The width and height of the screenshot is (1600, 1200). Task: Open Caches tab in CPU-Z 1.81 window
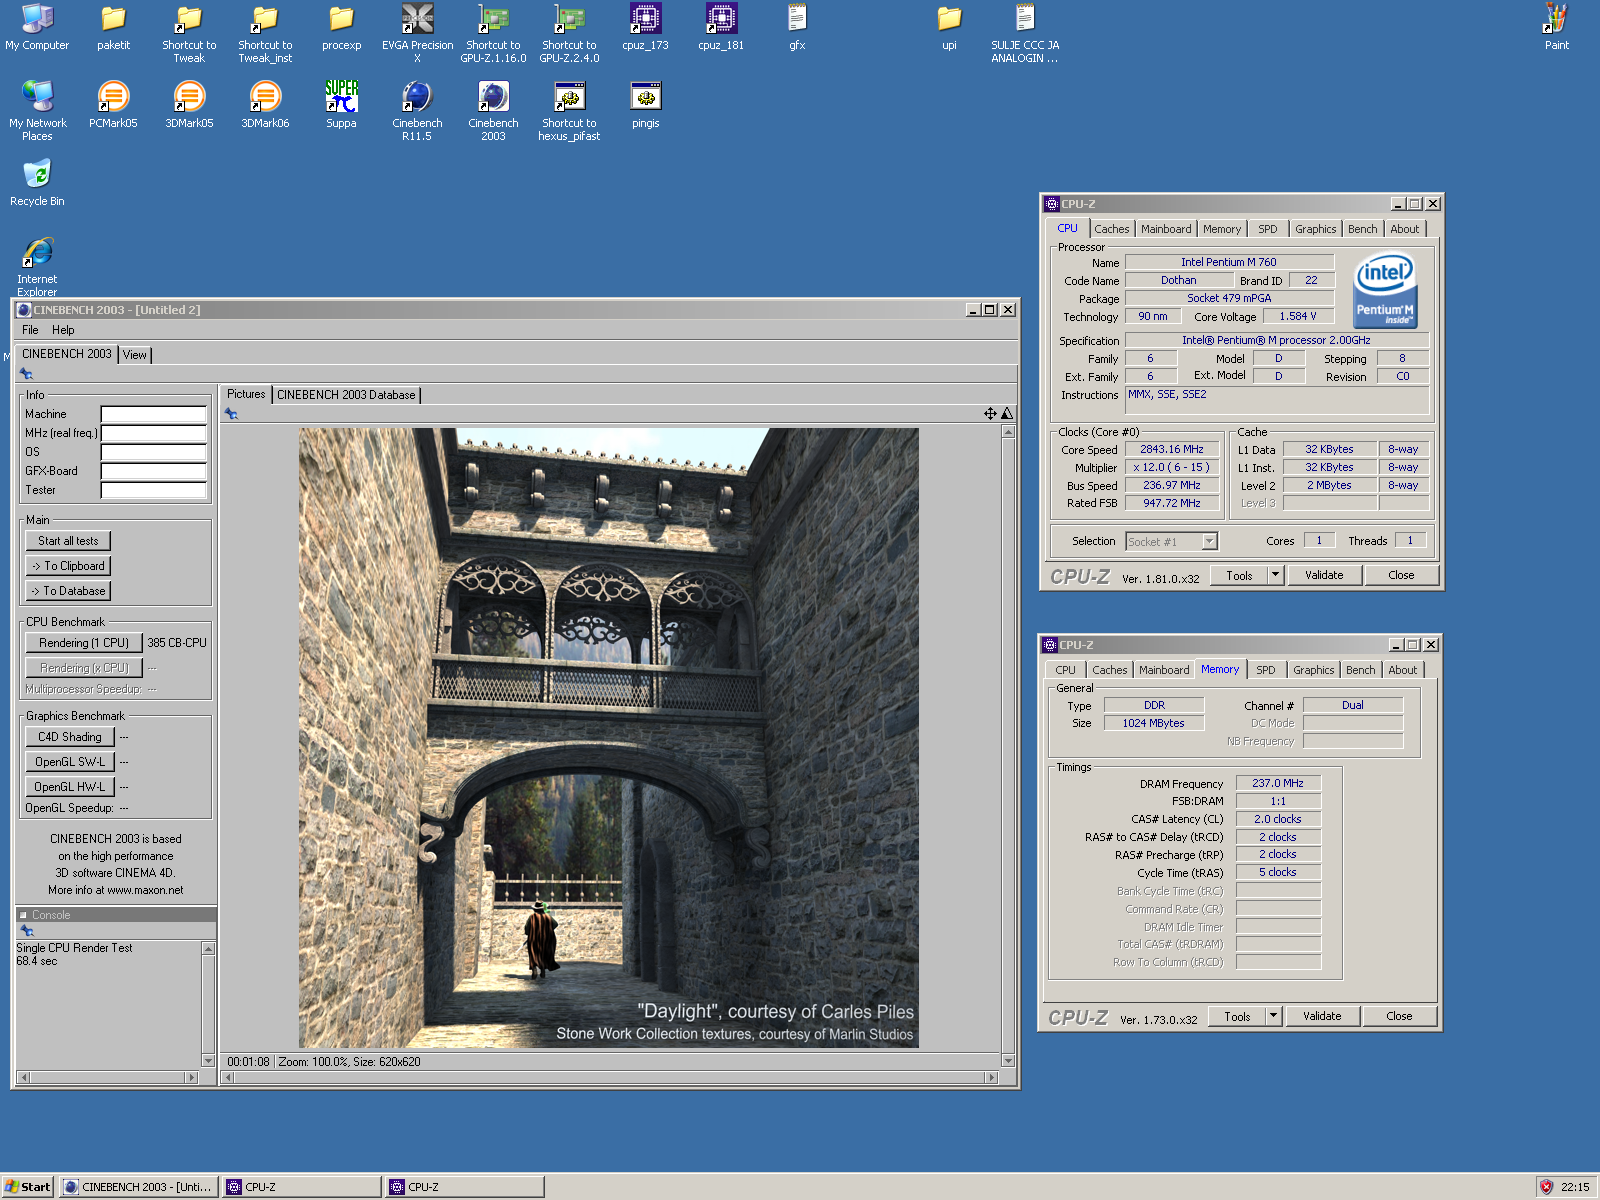[1111, 229]
